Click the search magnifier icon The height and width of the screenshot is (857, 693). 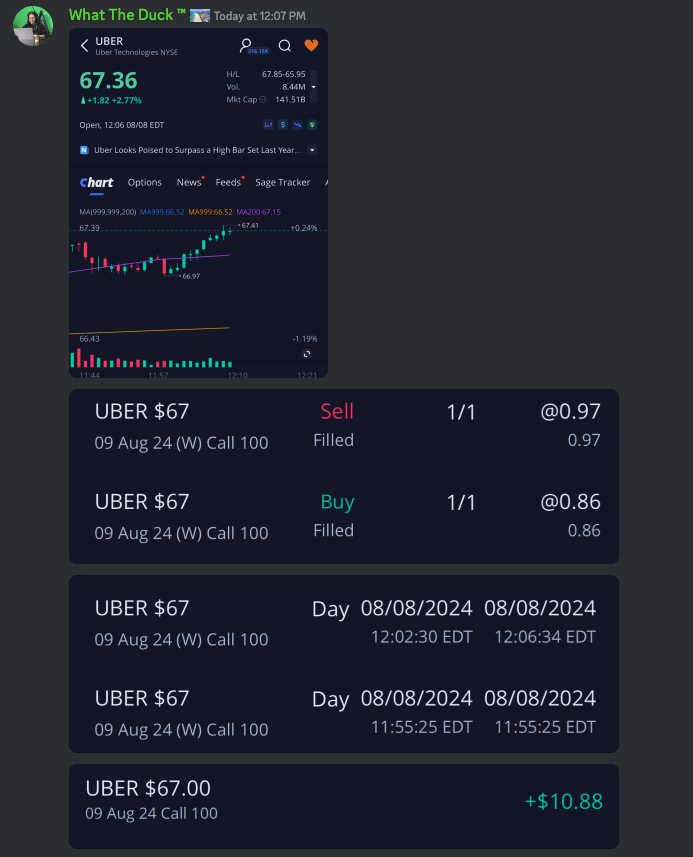(x=285, y=45)
